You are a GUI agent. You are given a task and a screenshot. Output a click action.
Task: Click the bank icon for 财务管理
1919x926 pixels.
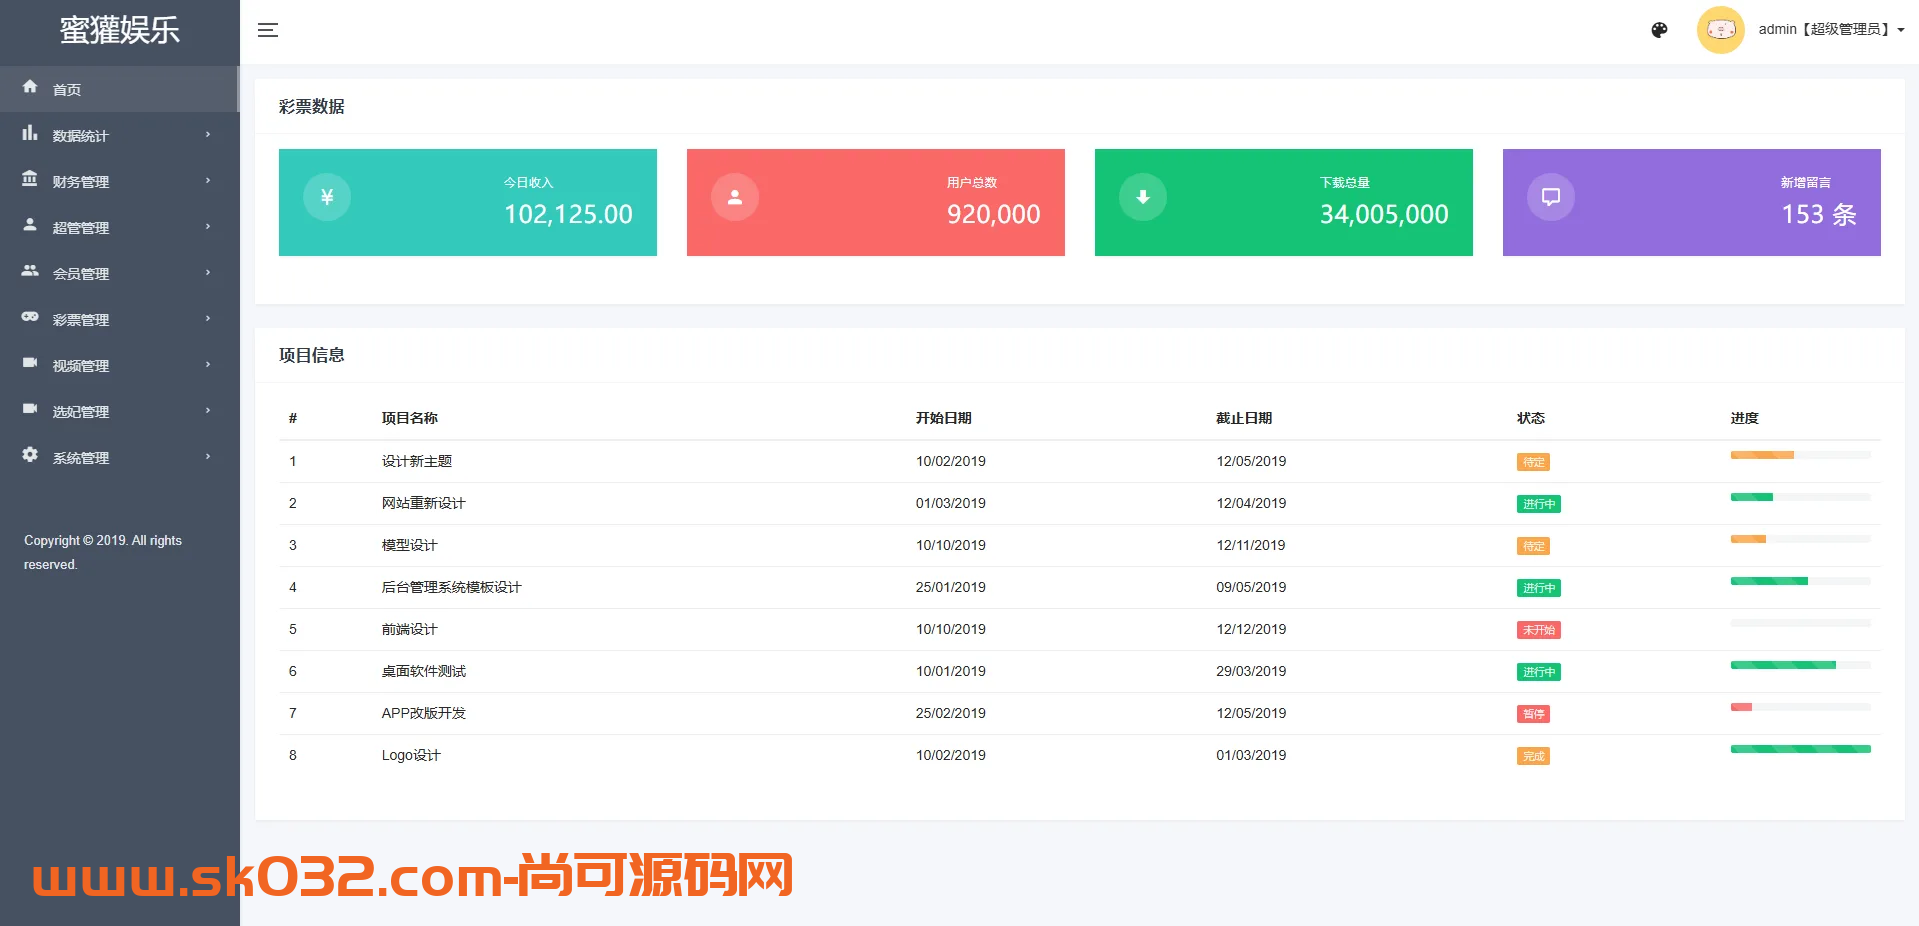(x=30, y=179)
